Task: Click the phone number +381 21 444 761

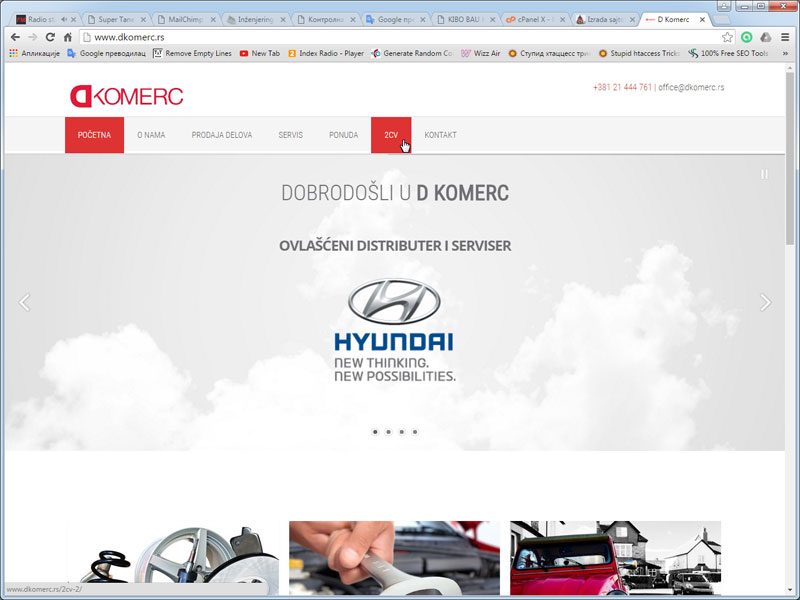Action: (x=622, y=87)
